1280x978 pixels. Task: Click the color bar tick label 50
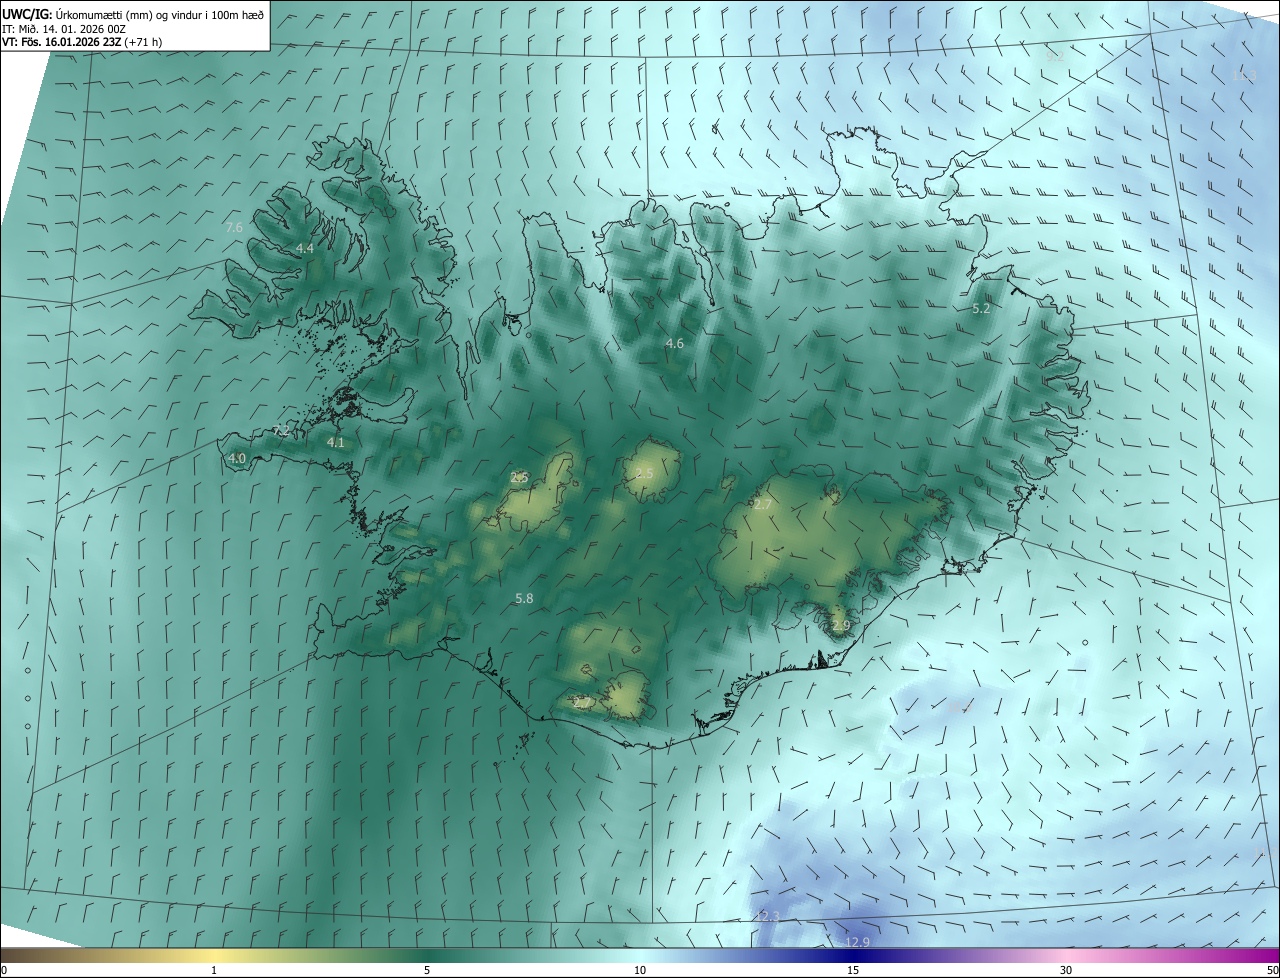pos(1272,970)
